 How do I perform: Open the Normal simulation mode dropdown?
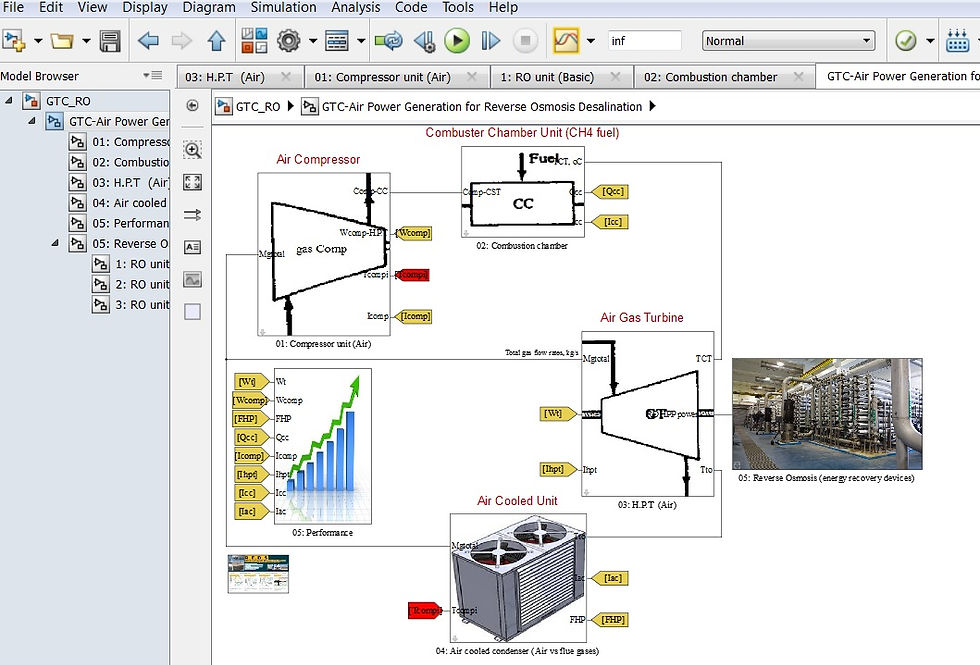point(788,41)
